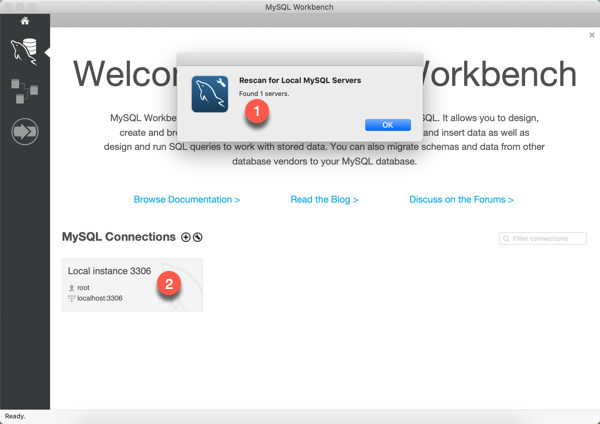Open the Models sidebar icon
The height and width of the screenshot is (424, 600).
click(x=24, y=91)
